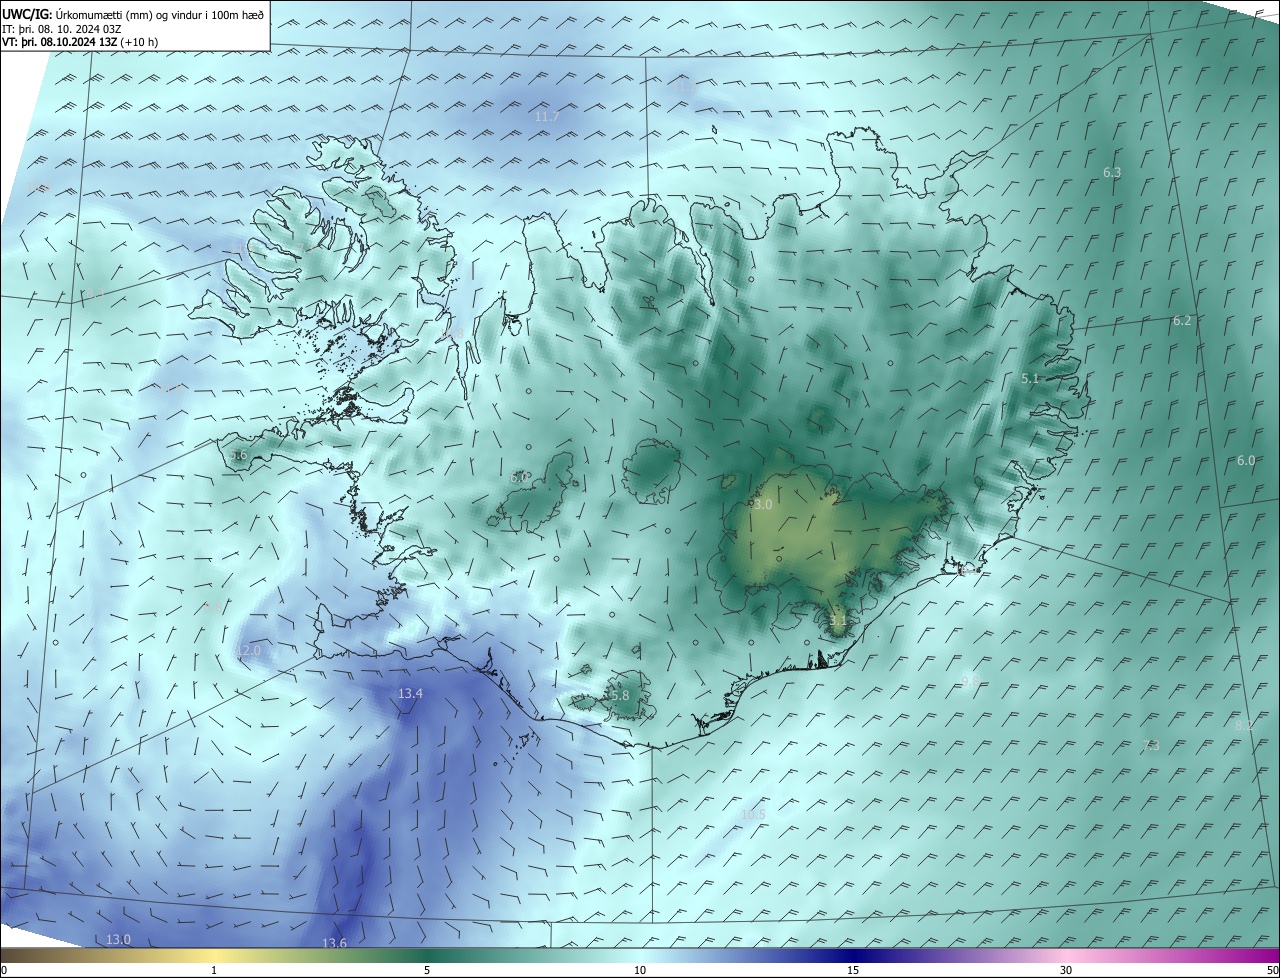Click the 12.0 value label on the map
Viewport: 1280px width, 978px height.
click(x=248, y=651)
